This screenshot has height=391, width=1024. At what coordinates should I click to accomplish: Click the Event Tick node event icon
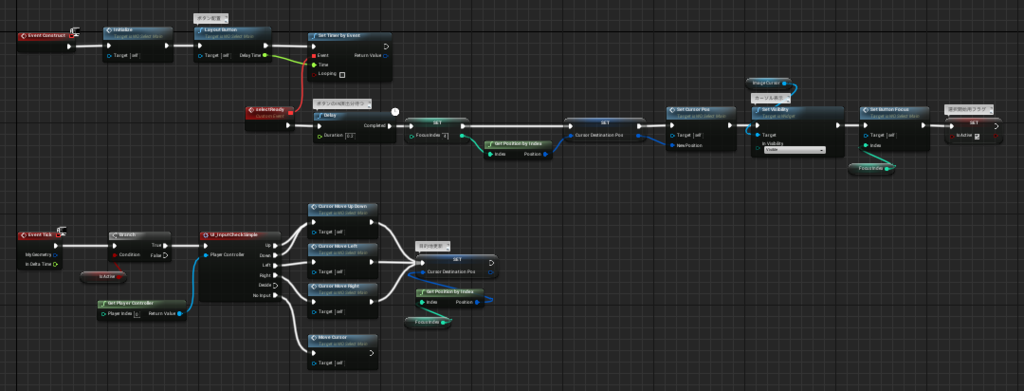(24, 235)
